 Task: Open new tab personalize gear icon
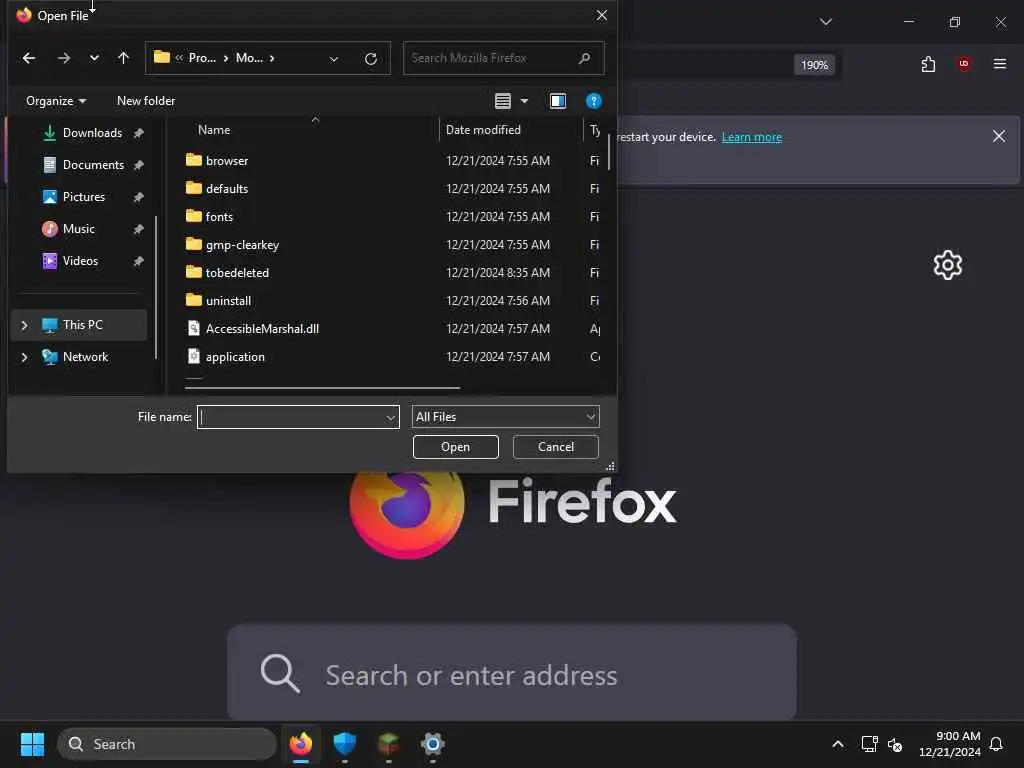pos(947,265)
